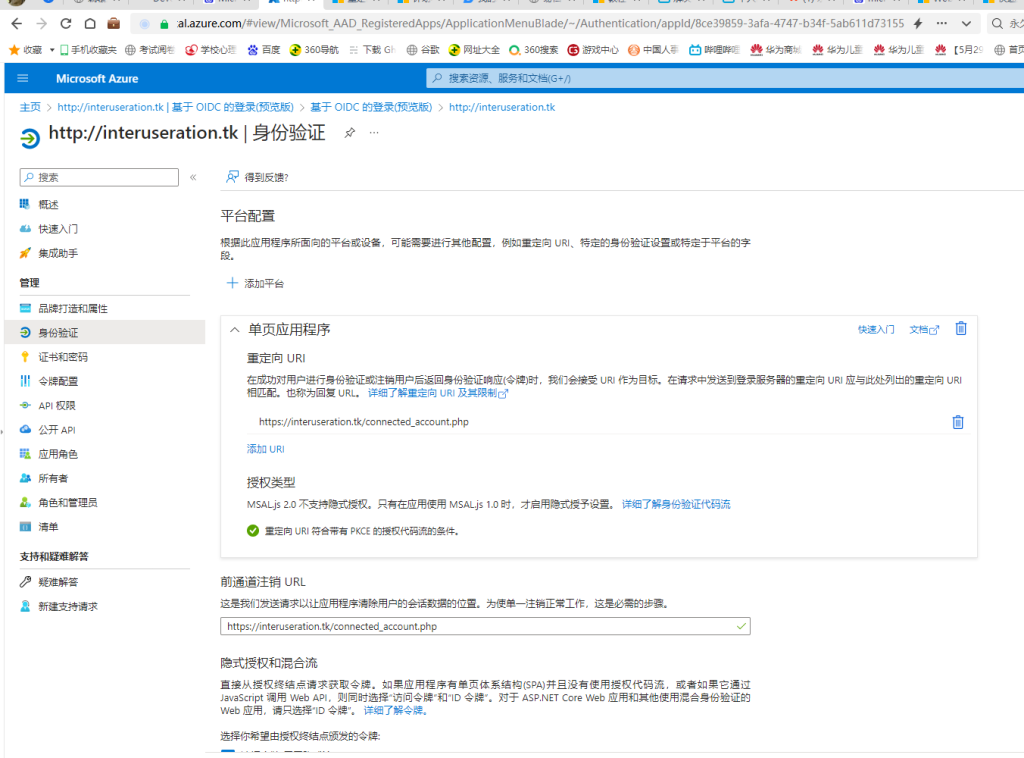Image resolution: width=1024 pixels, height=758 pixels.
Task: Open 证书和密码 page
Action: [63, 356]
